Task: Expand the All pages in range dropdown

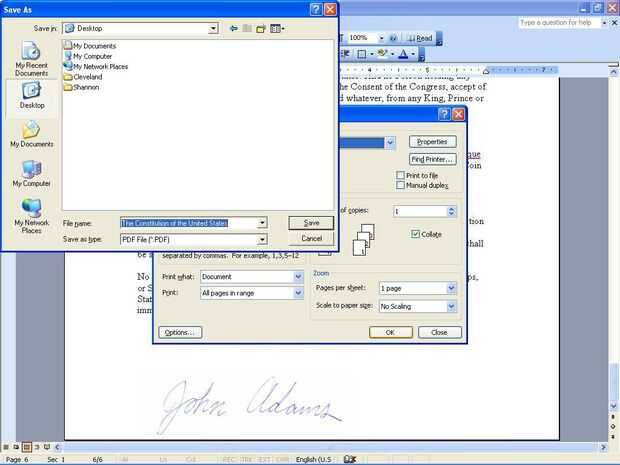Action: 299,293
